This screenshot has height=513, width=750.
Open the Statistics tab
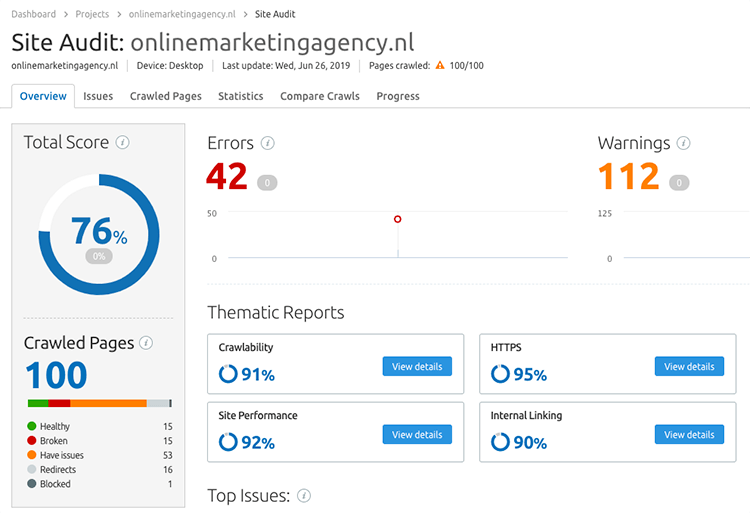click(241, 96)
